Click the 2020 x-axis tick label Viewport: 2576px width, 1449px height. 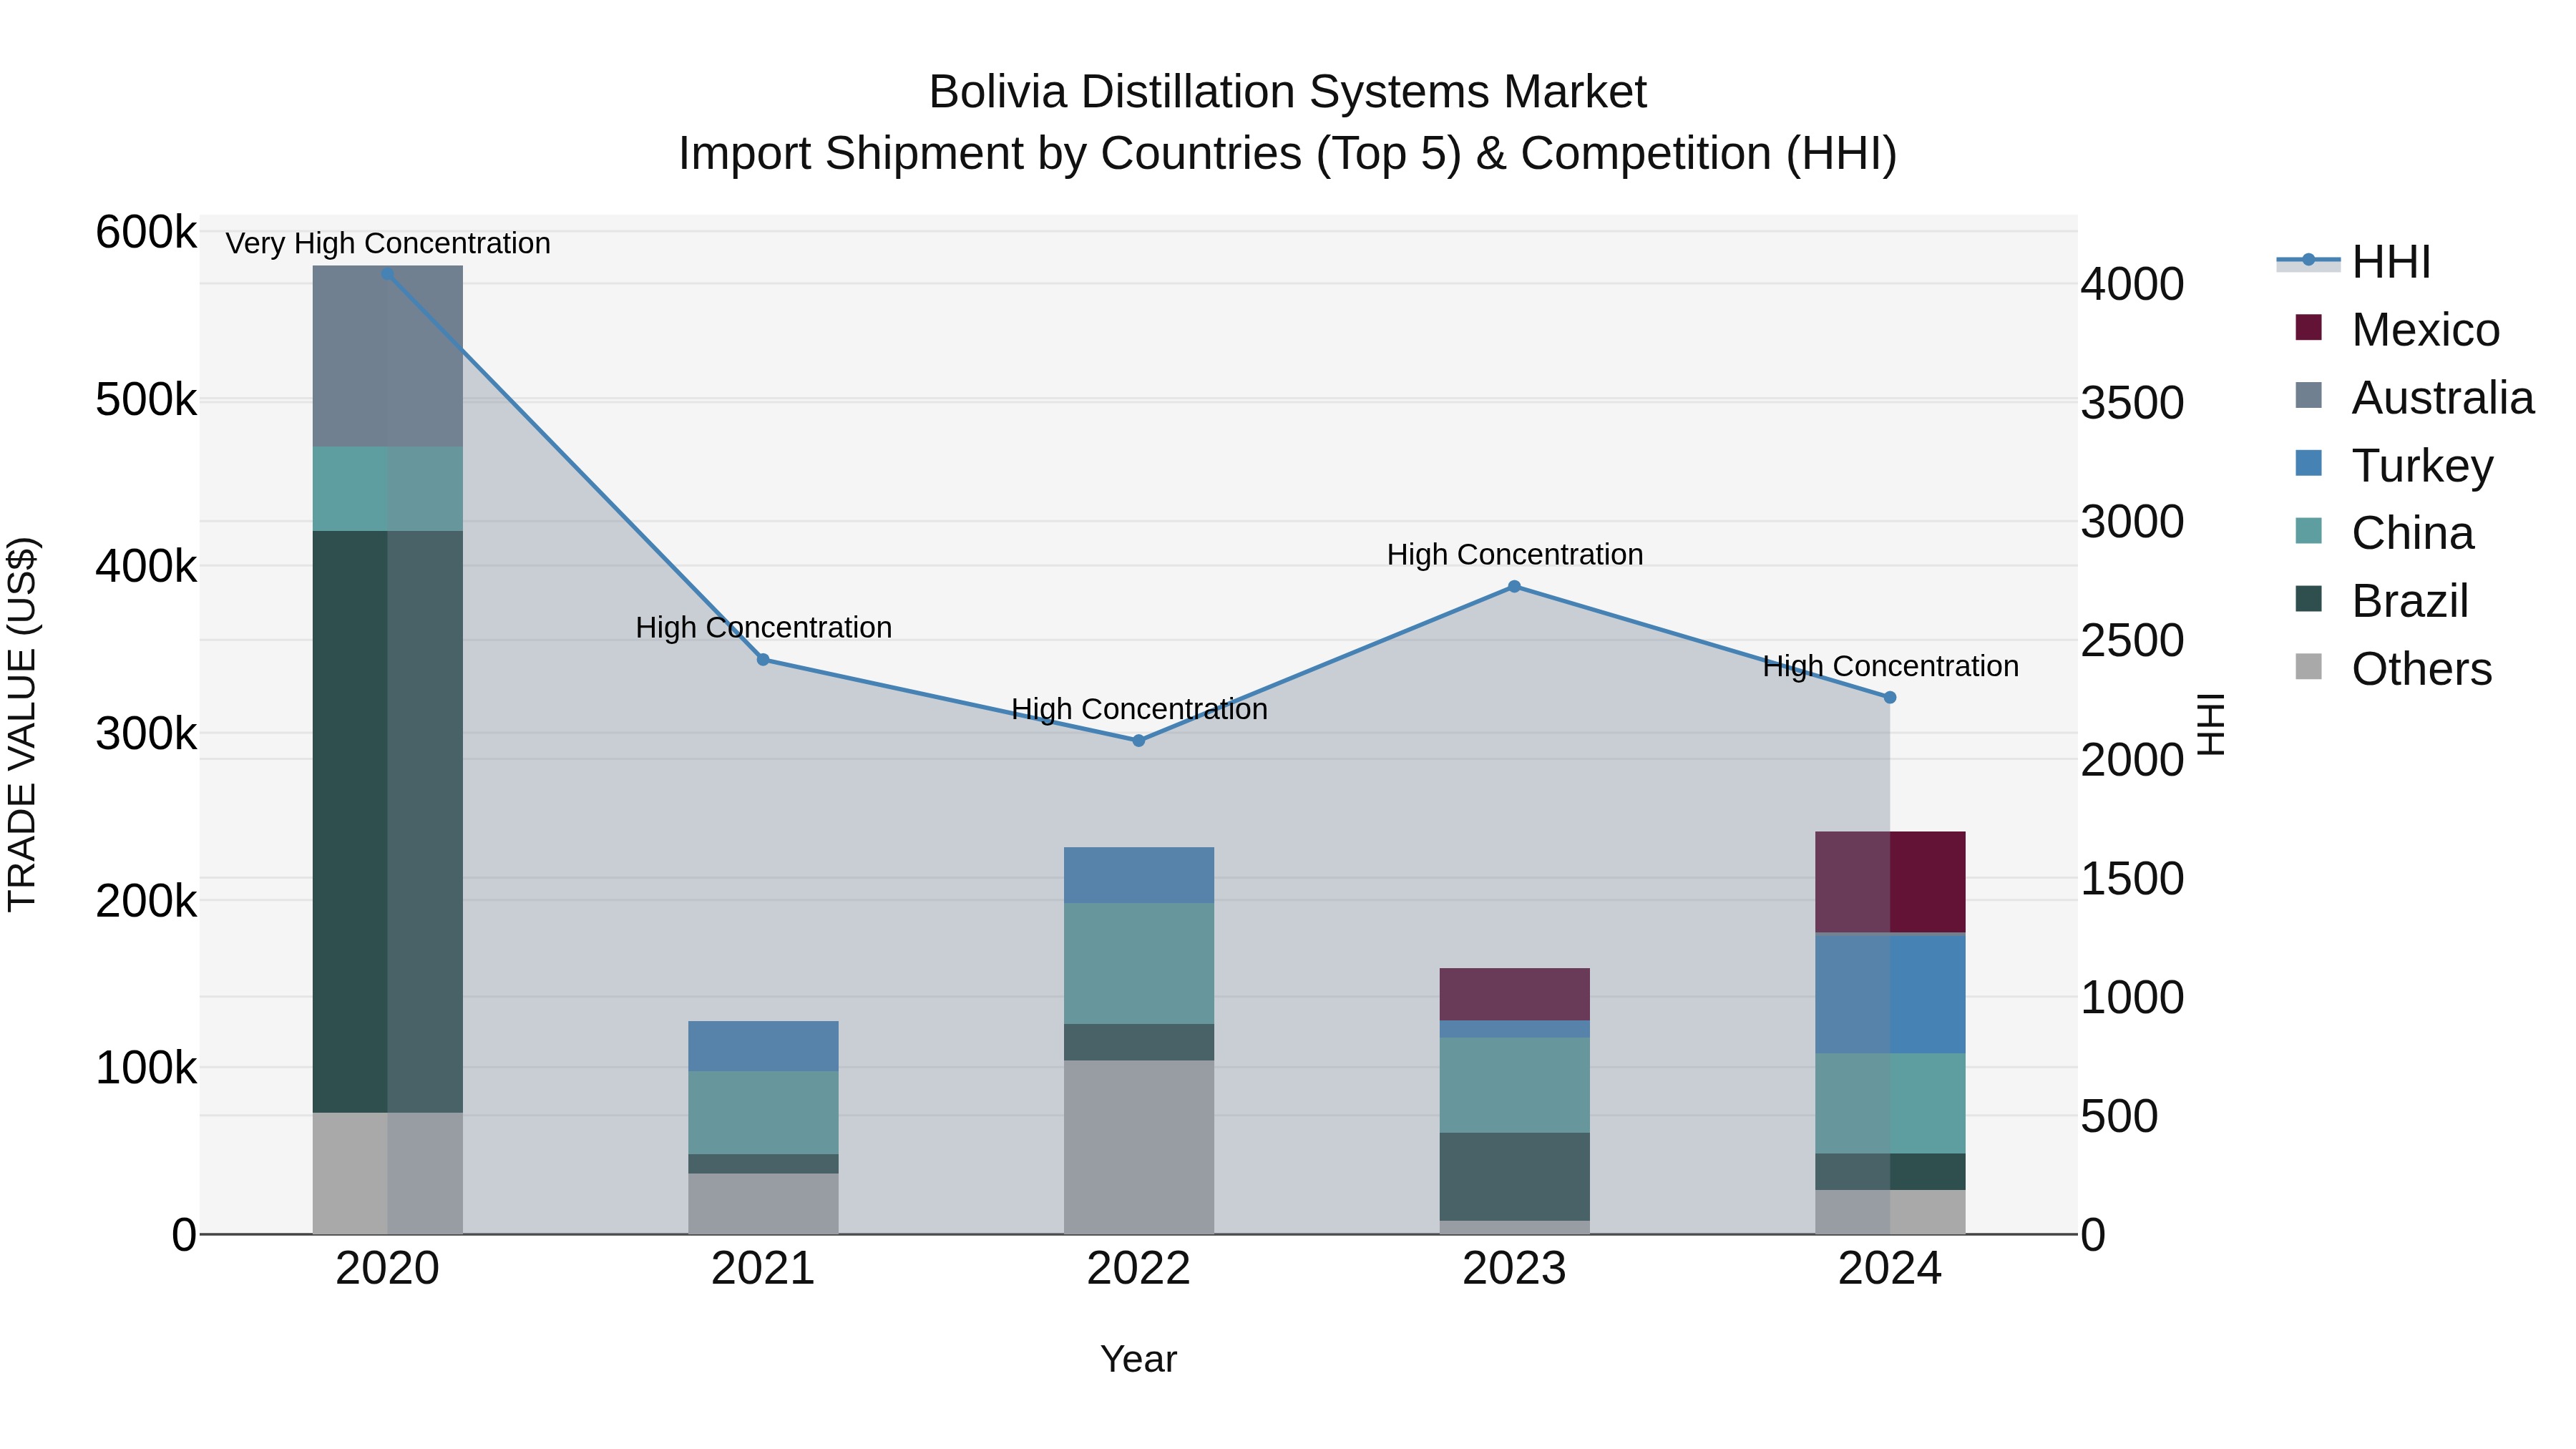tap(388, 1269)
